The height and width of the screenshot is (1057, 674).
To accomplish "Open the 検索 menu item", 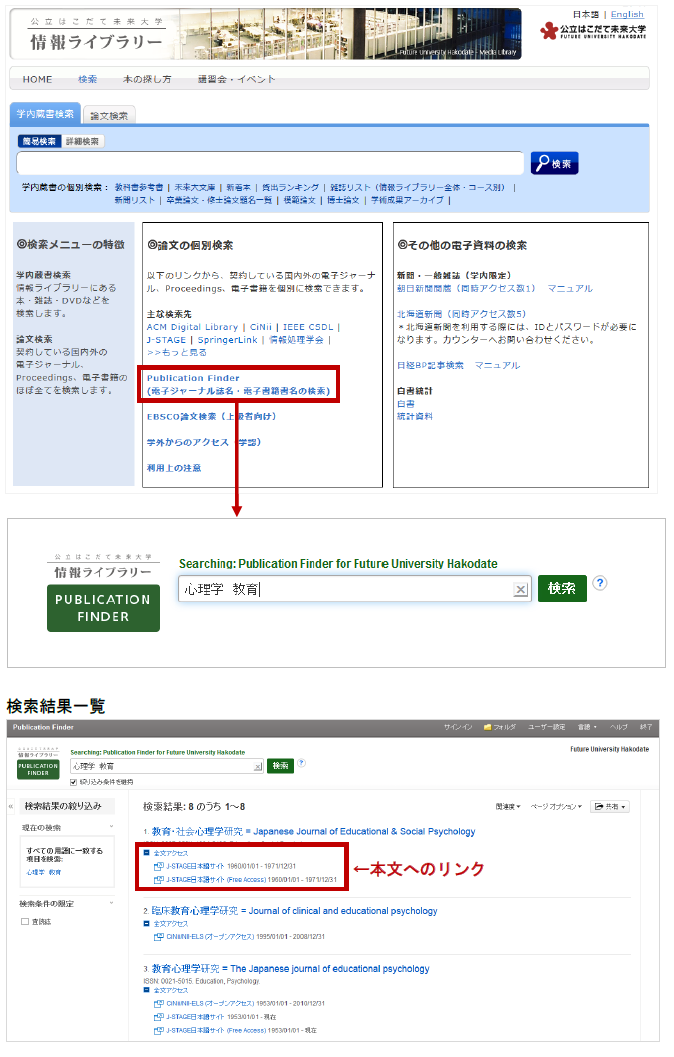I will [88, 80].
